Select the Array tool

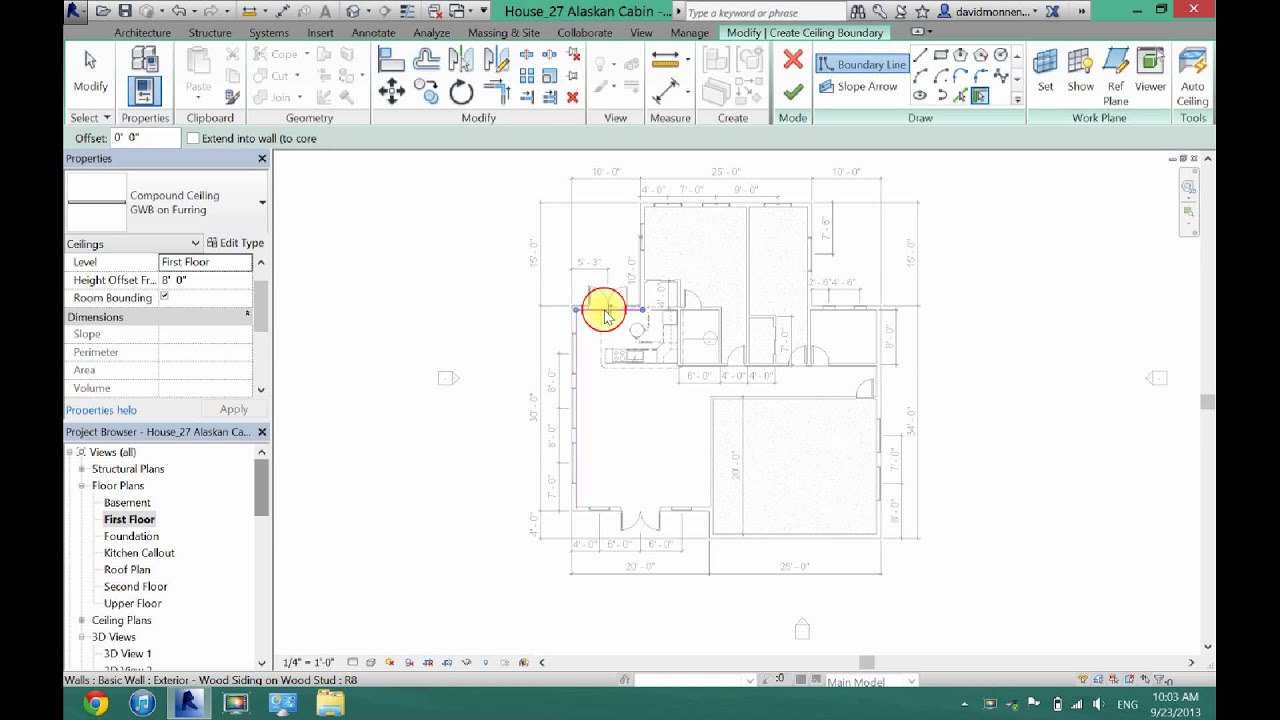tap(527, 76)
